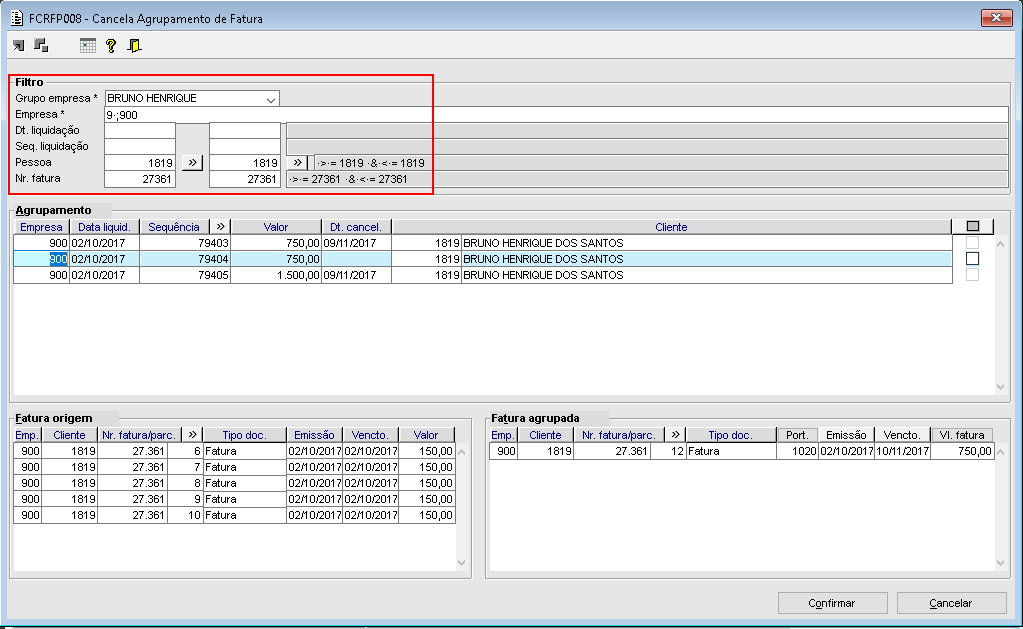Image resolution: width=1023 pixels, height=629 pixels.
Task: Click the Data liquid. column header
Action: (x=104, y=227)
